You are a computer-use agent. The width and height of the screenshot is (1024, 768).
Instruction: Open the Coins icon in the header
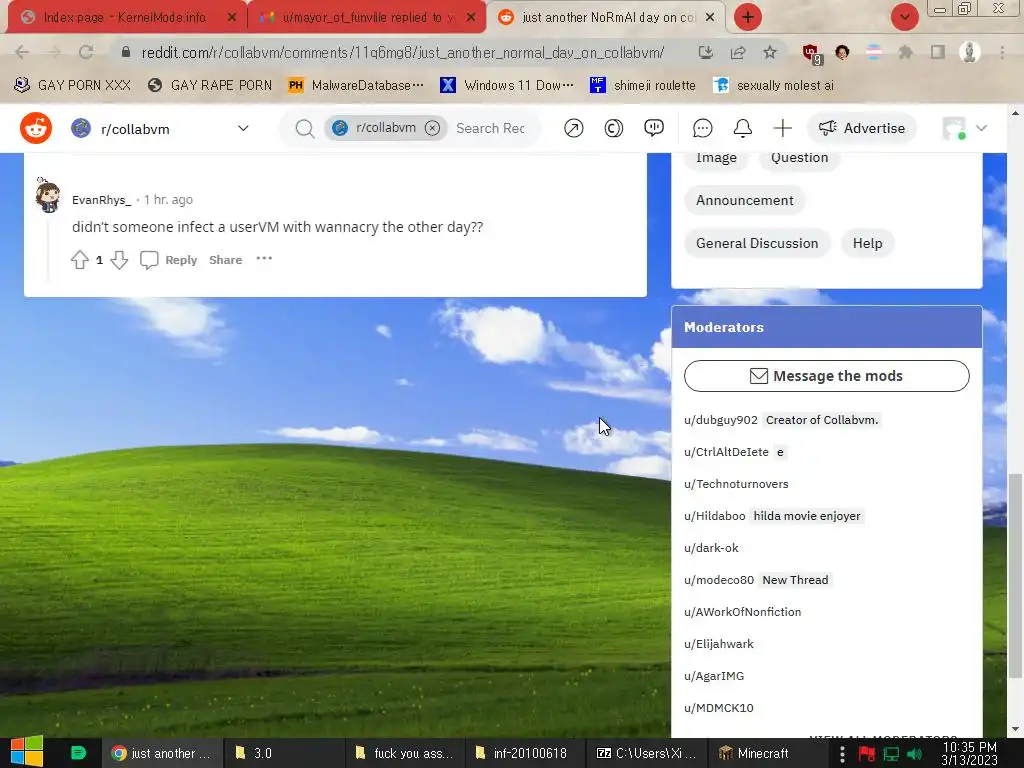pos(613,128)
